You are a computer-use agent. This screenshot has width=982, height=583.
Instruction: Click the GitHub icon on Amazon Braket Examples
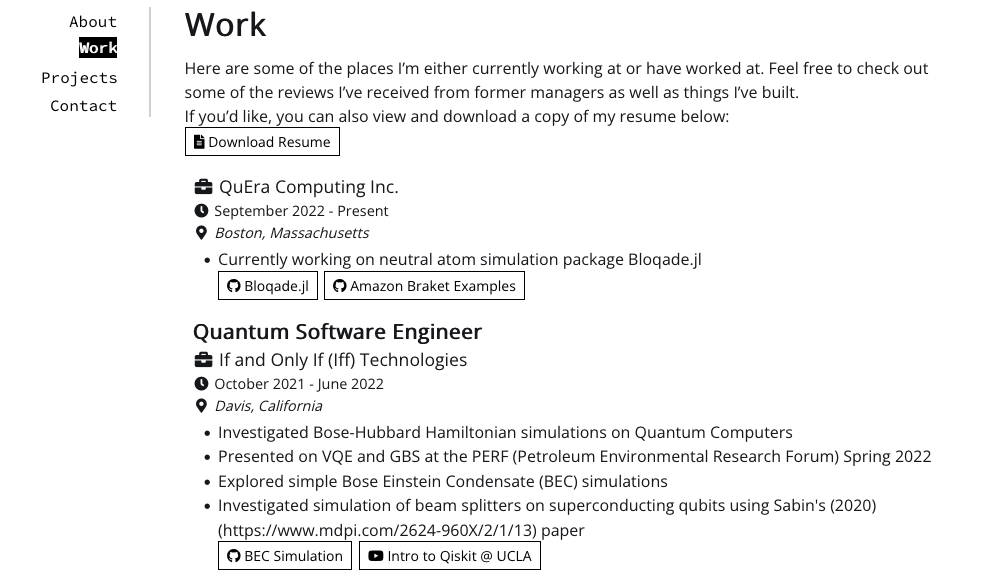pos(339,286)
